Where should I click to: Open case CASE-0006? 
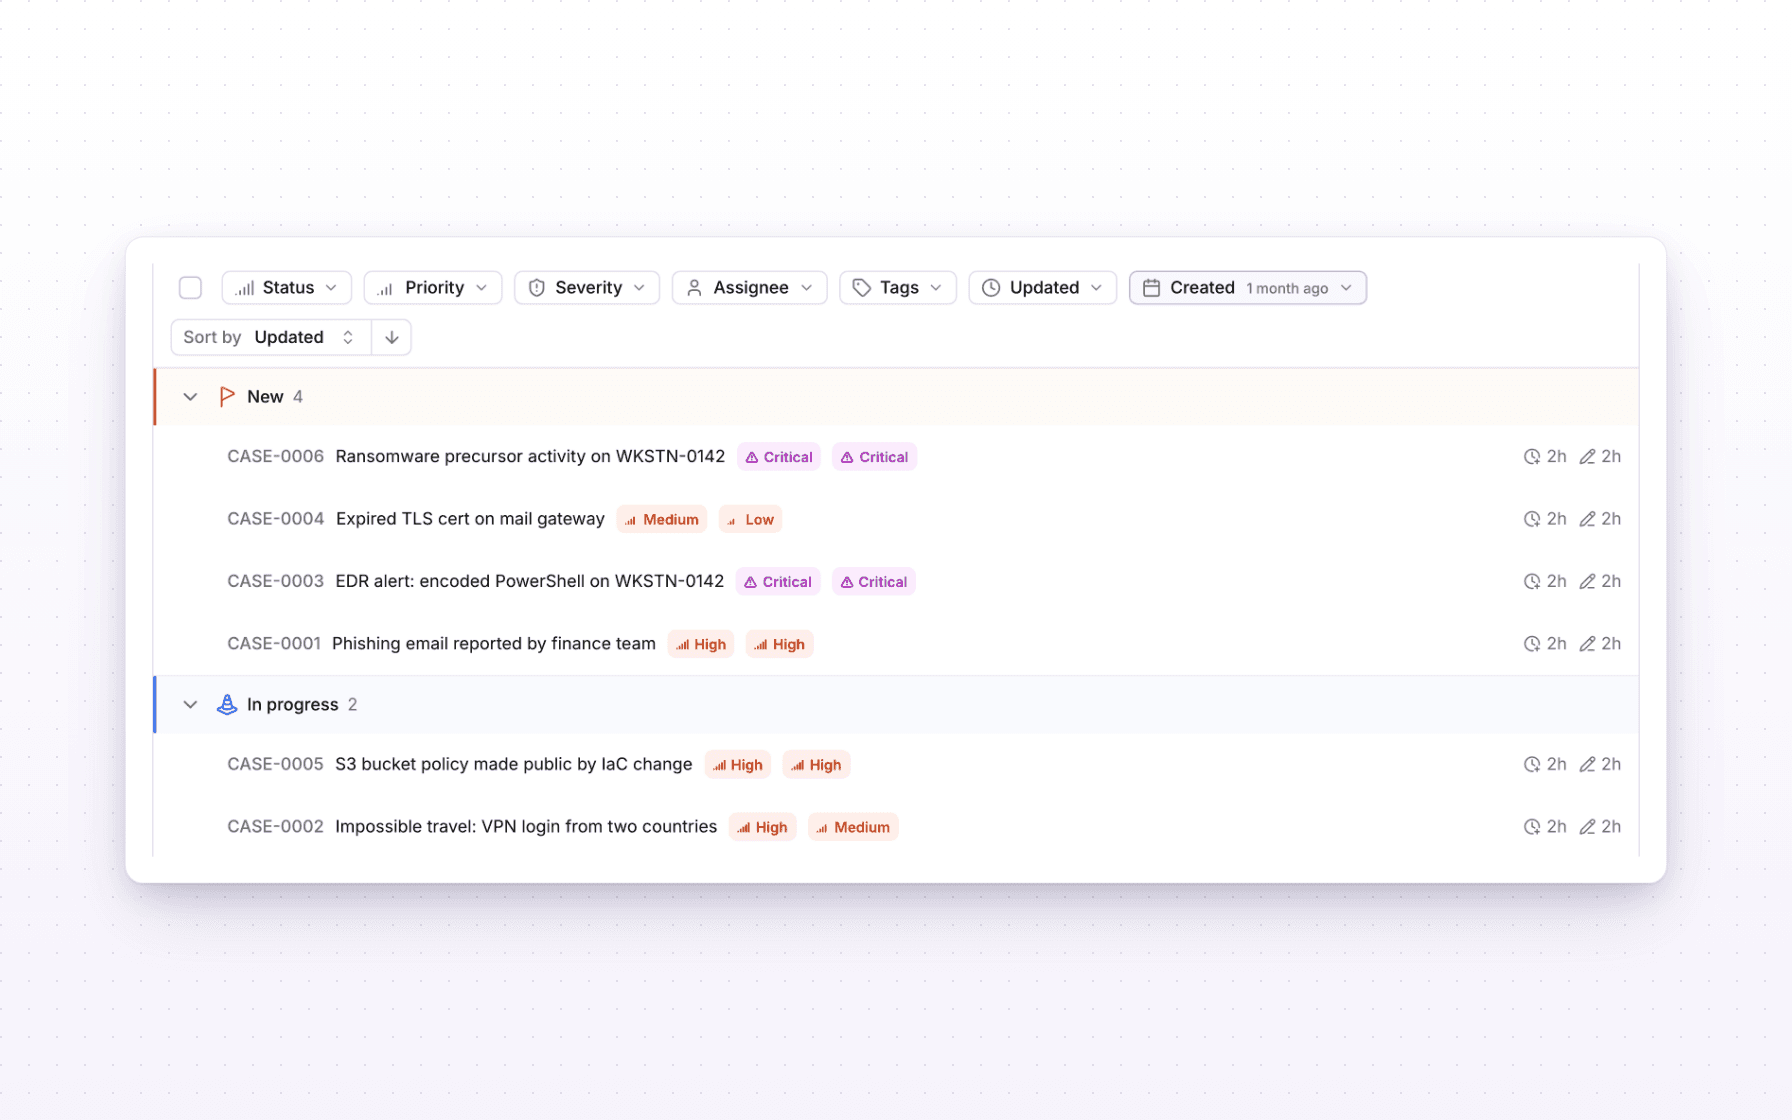[x=275, y=456]
